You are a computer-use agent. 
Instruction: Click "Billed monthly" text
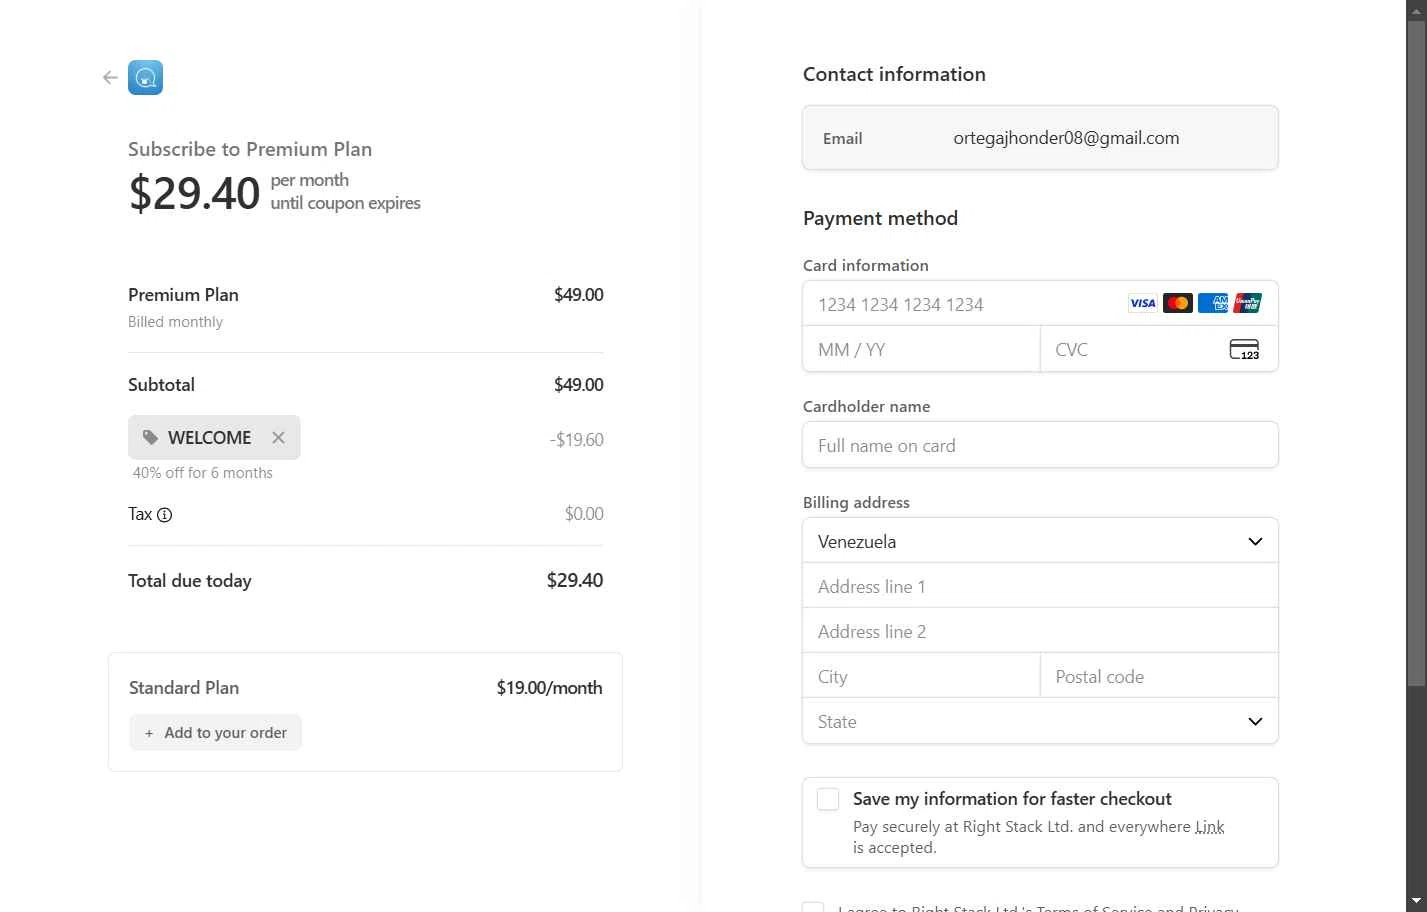point(175,322)
